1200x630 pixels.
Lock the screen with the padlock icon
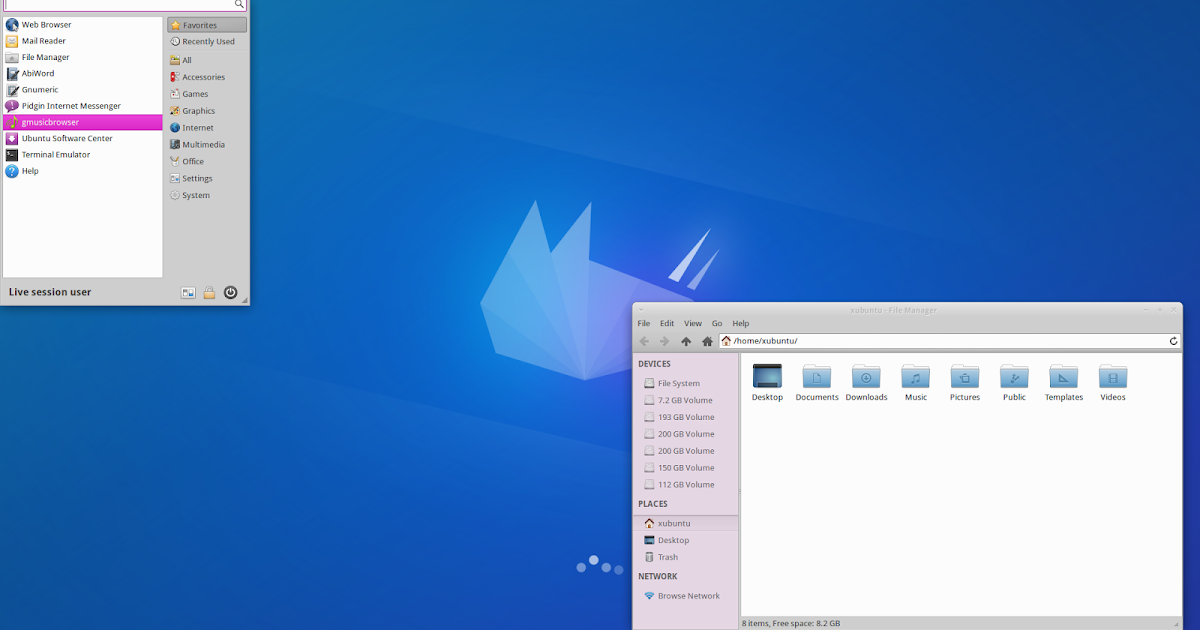tap(209, 292)
